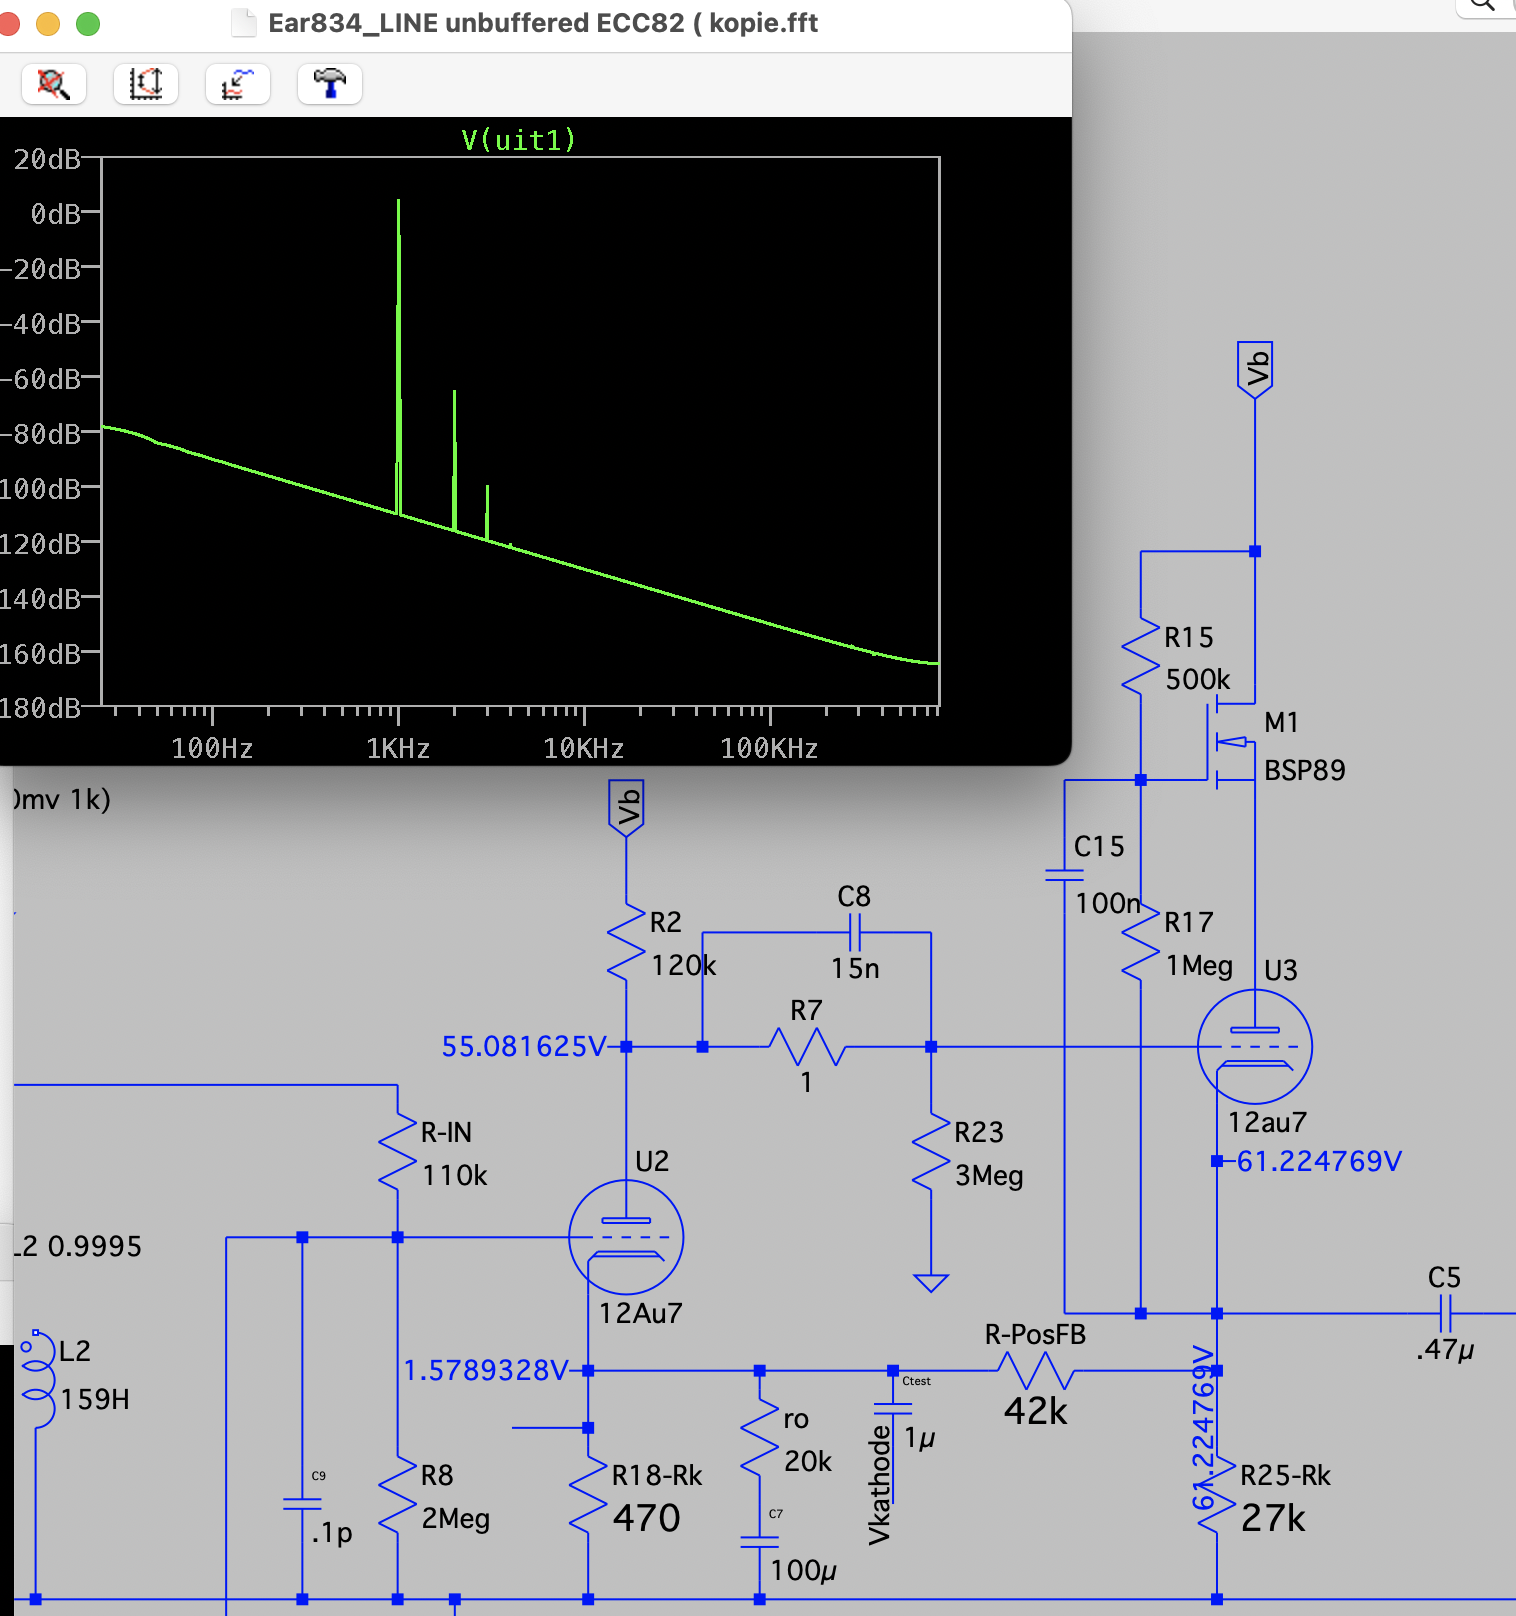Click the R25-Rk value 27k
This screenshot has width=1516, height=1616.
[x=1274, y=1519]
